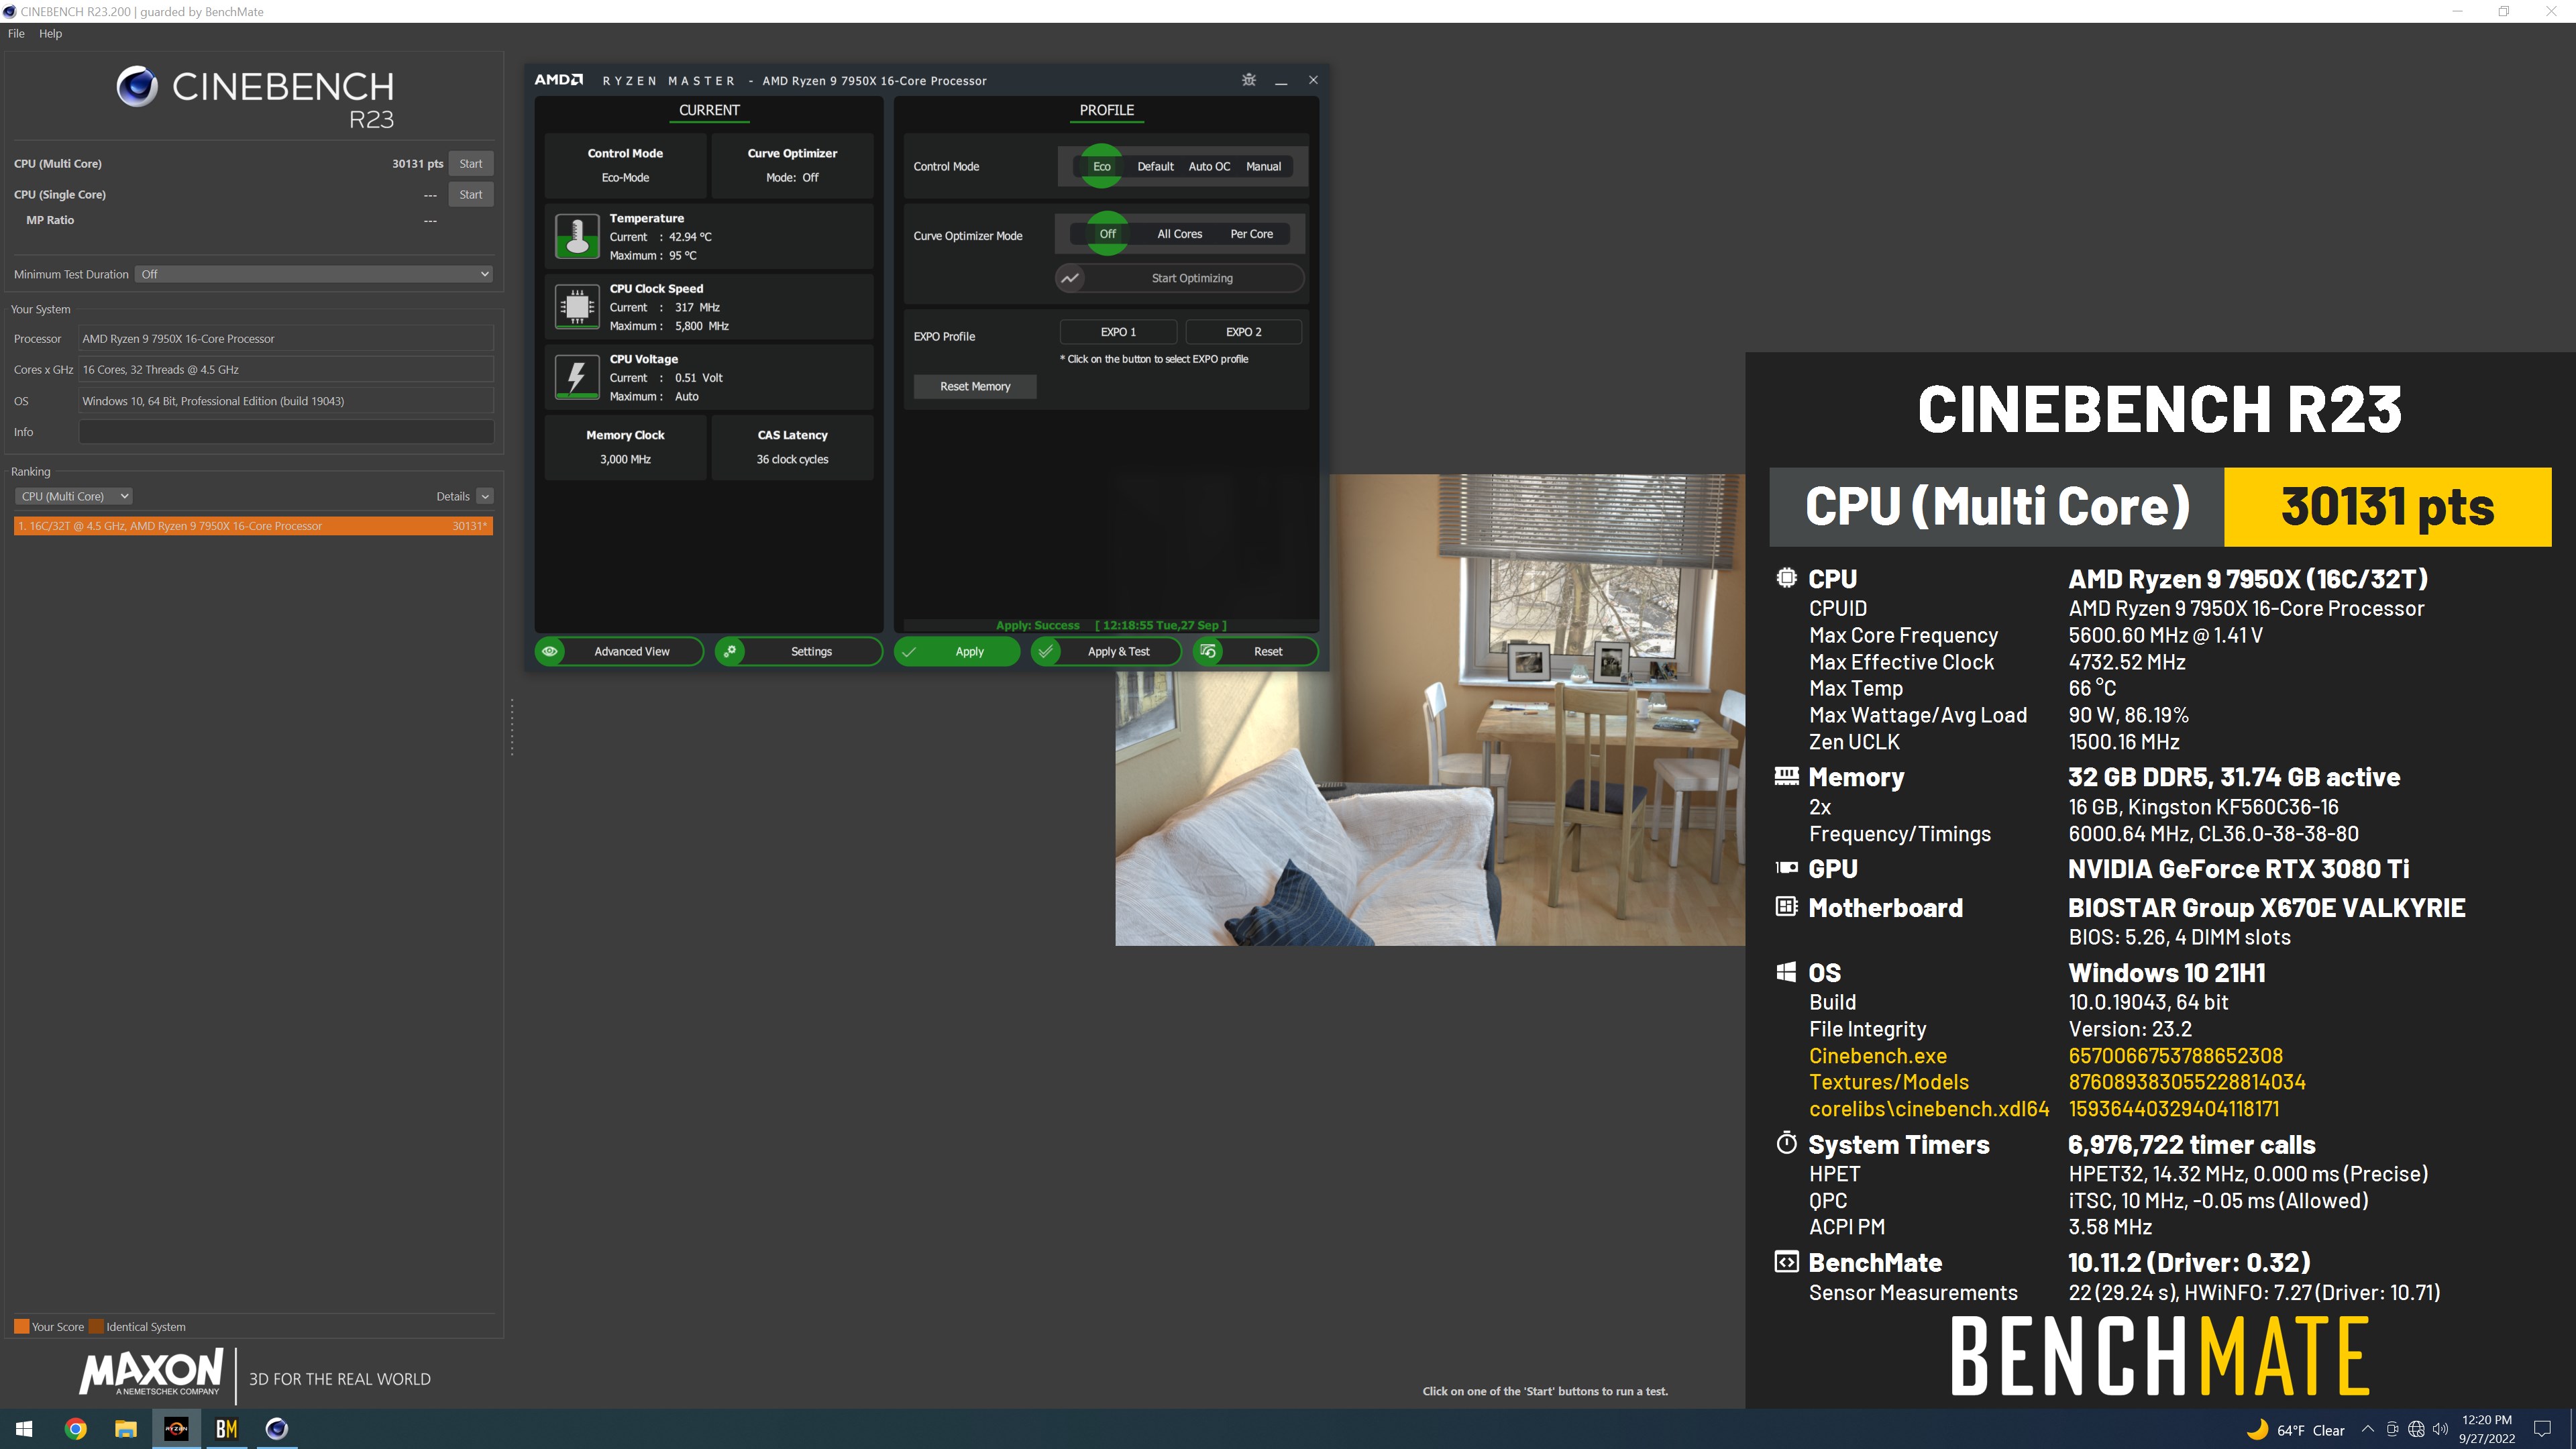Switch to Ryzen Master taskbar icon
This screenshot has height=1449, width=2576.
(176, 1429)
